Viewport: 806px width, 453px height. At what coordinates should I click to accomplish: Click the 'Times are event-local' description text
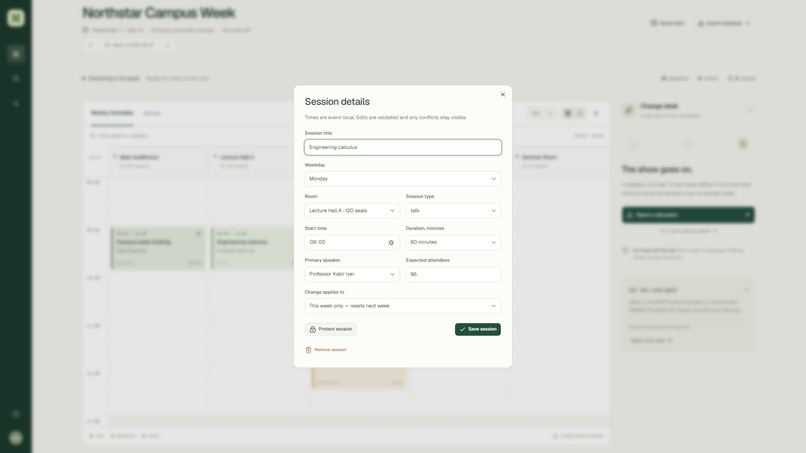coord(386,117)
